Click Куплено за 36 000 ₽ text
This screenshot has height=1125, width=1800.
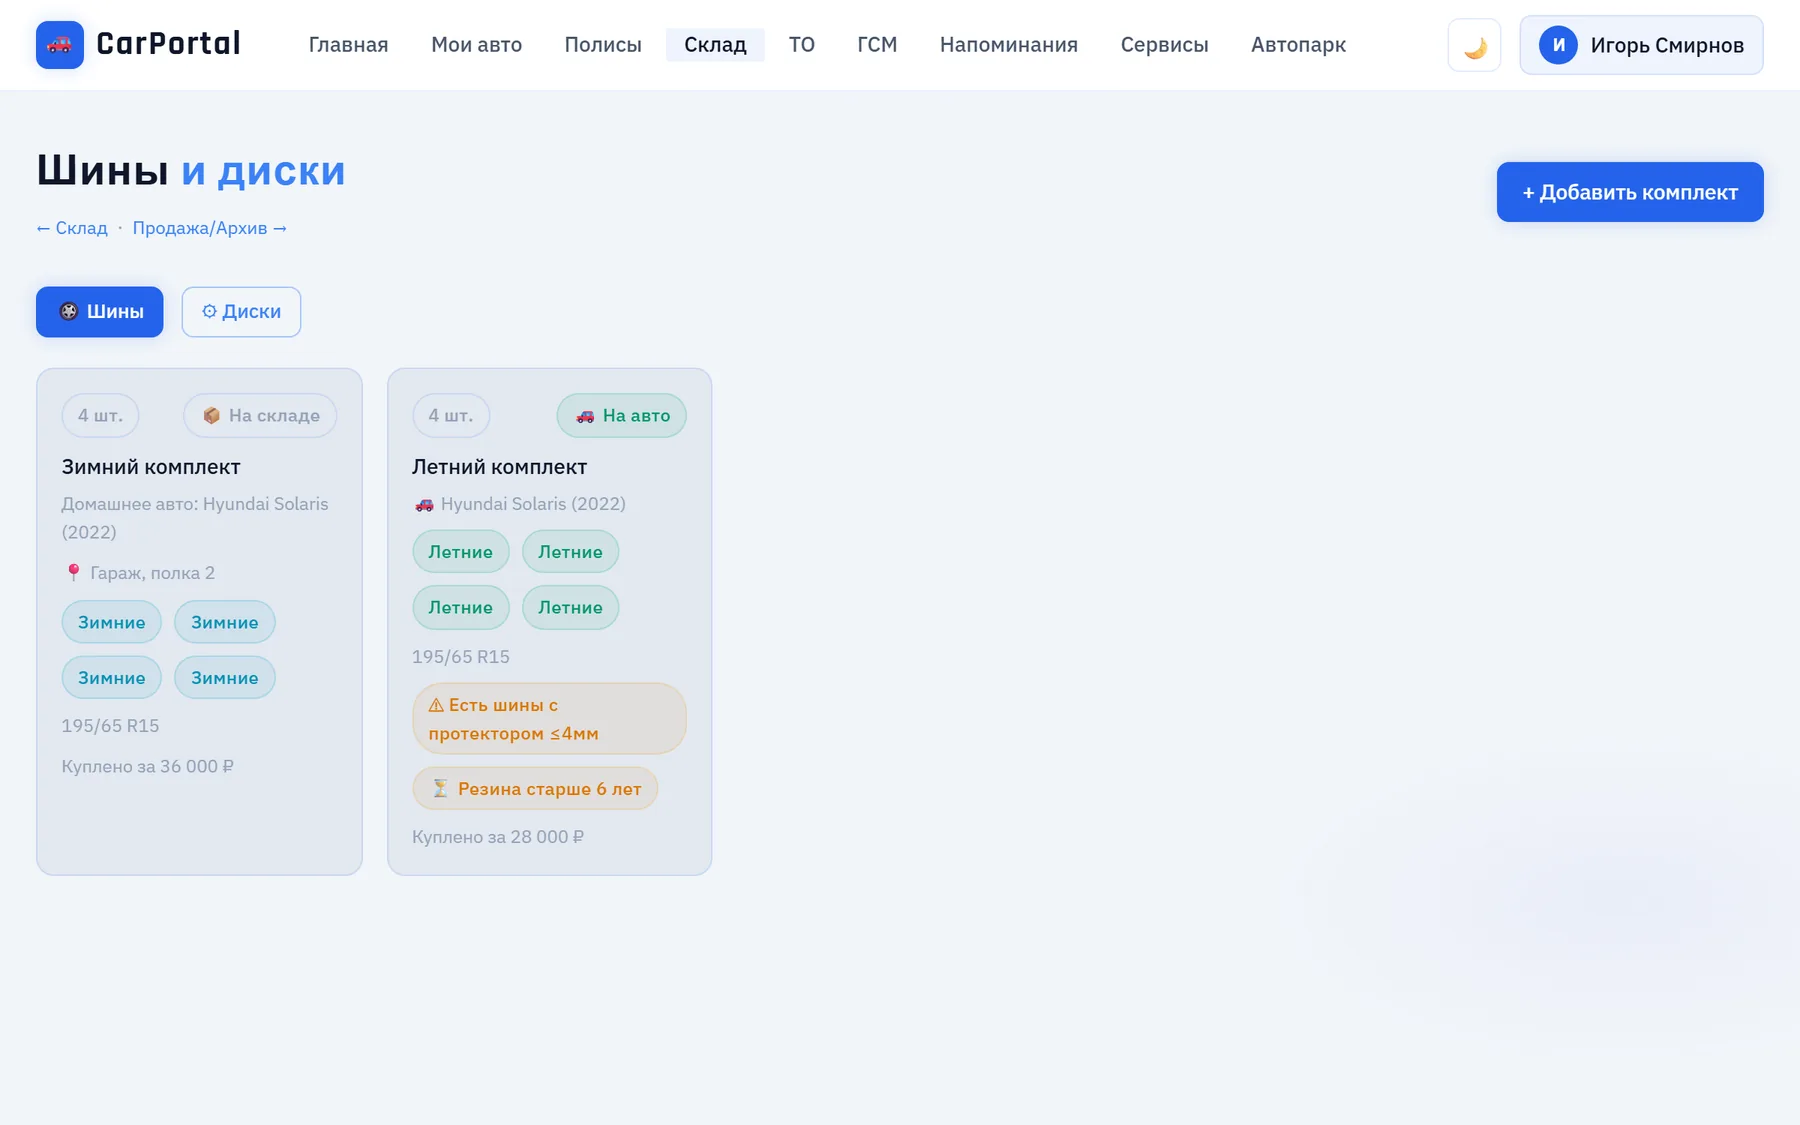tap(148, 767)
